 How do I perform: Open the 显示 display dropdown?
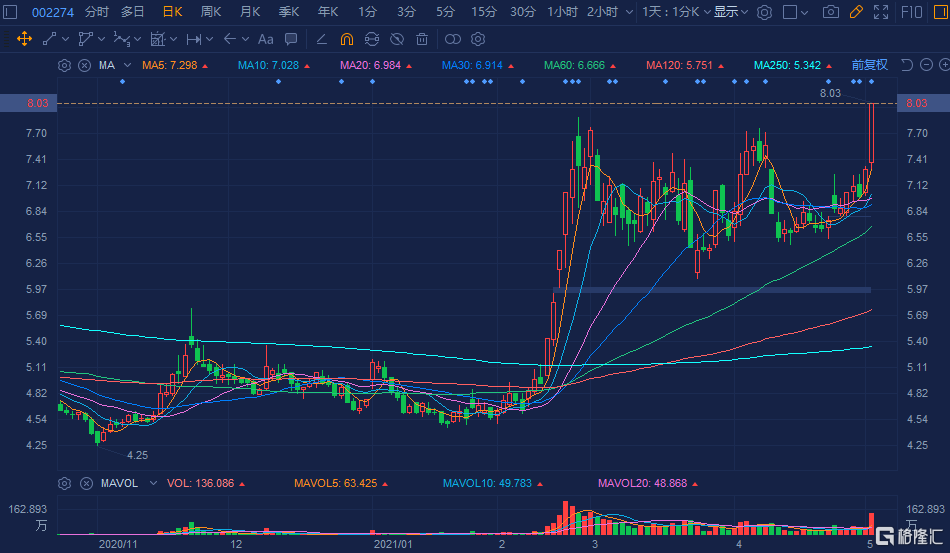731,12
